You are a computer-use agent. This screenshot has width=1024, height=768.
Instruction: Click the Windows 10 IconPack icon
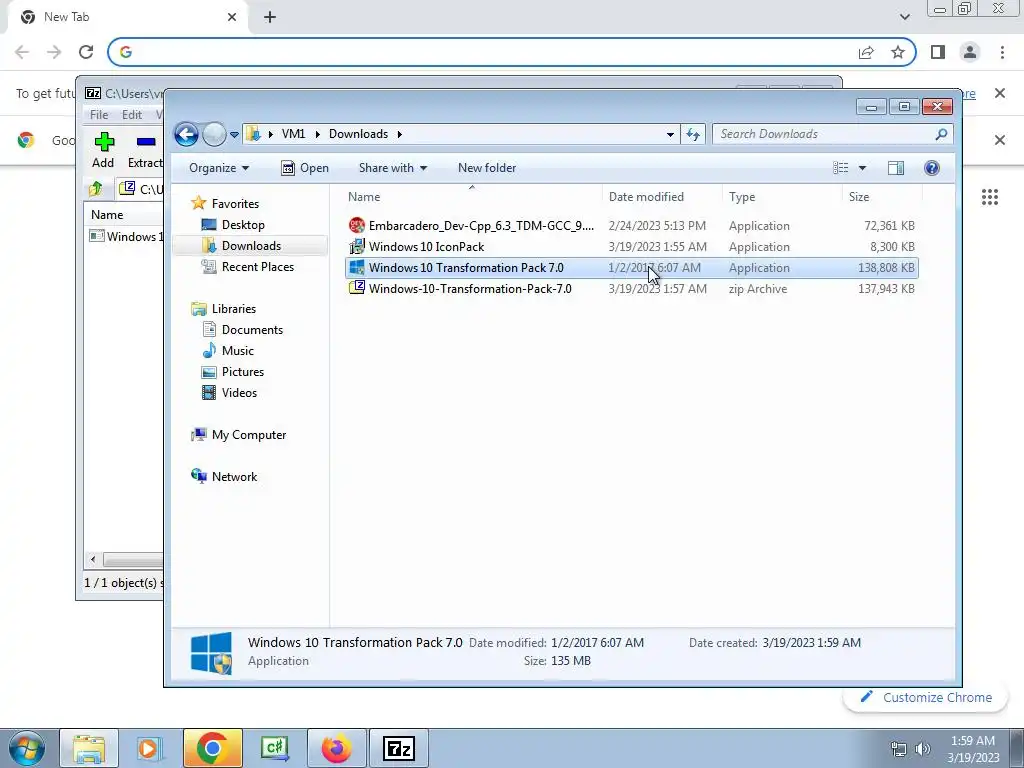click(x=357, y=247)
